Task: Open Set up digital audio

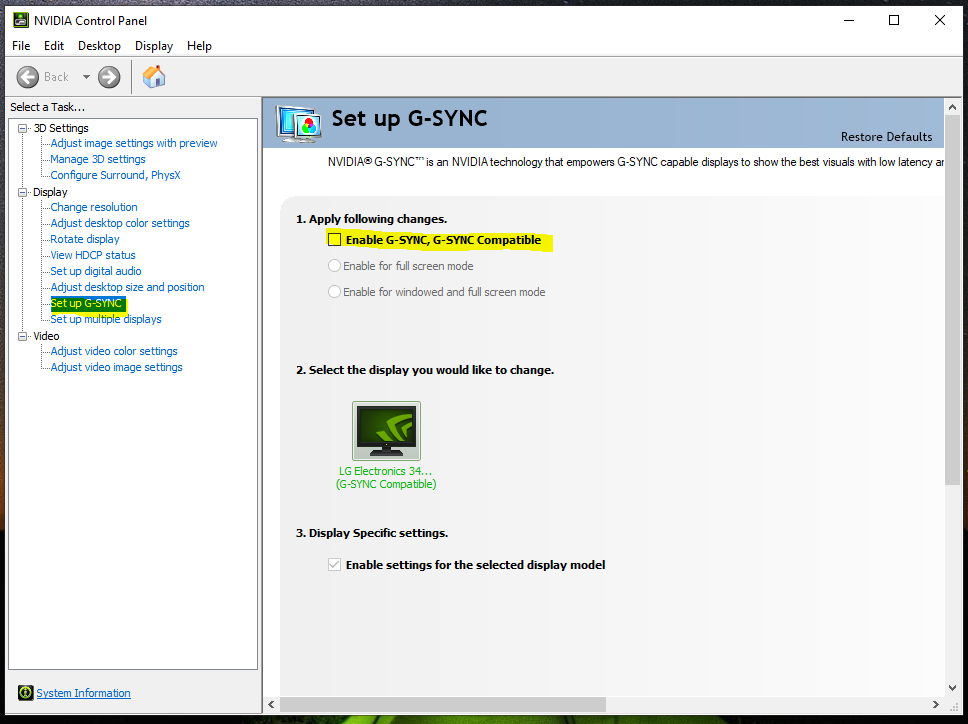Action: point(96,272)
